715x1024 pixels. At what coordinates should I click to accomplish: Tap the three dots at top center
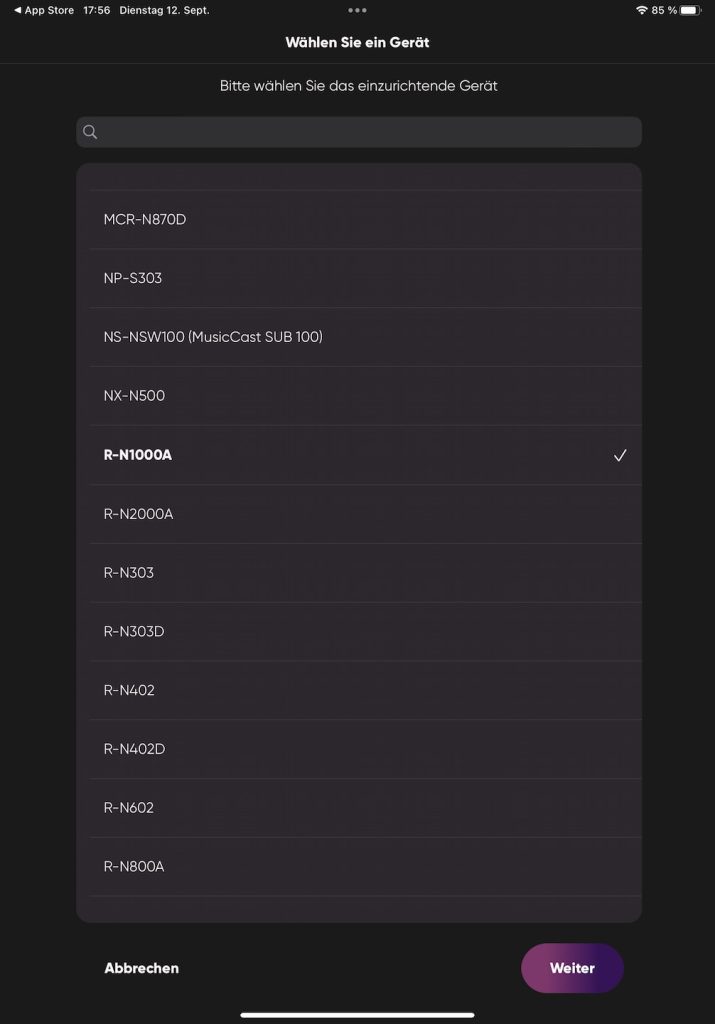(357, 10)
